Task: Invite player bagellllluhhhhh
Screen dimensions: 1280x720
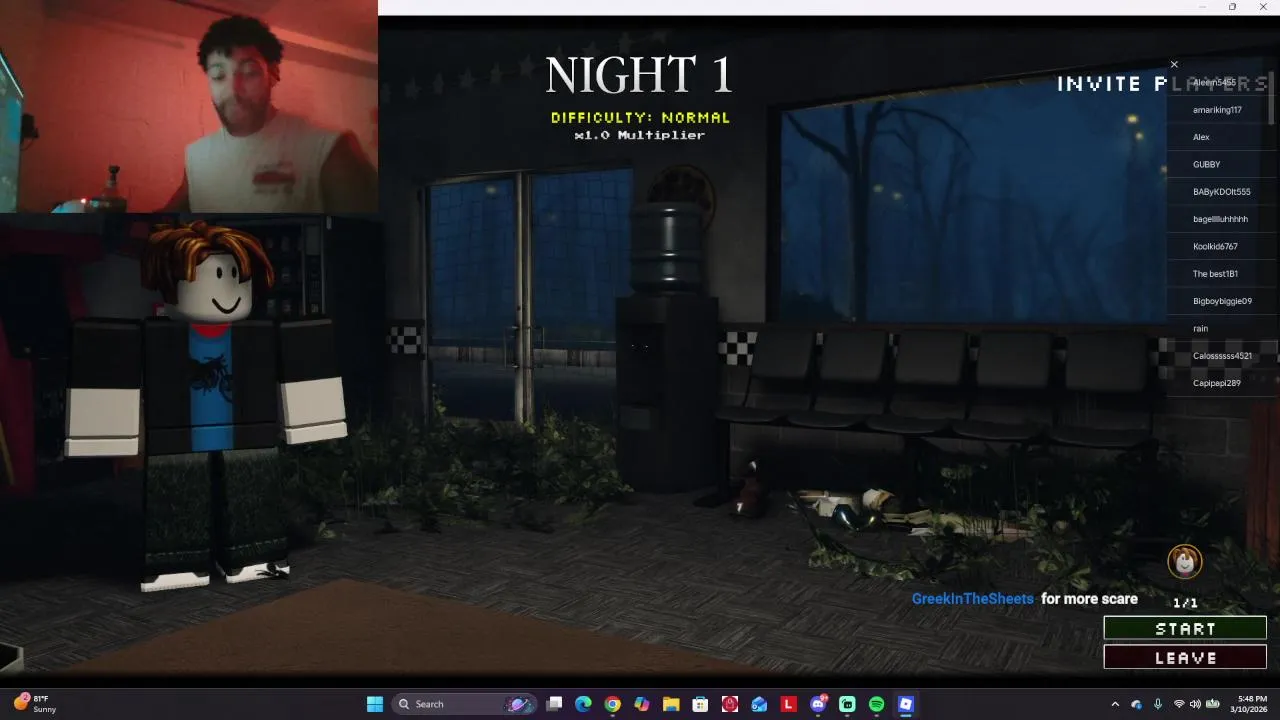Action: [x=1221, y=219]
